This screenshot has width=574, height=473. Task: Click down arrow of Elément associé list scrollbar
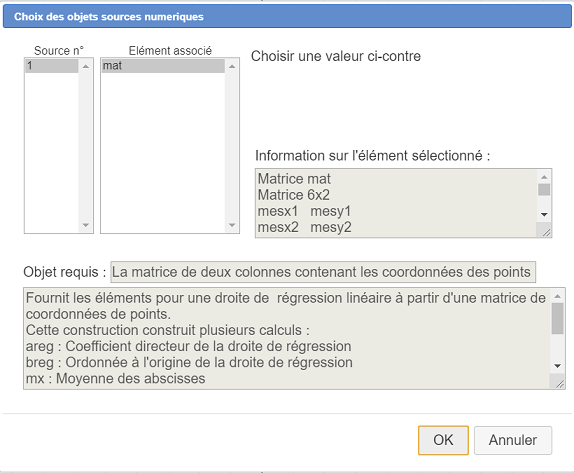pyautogui.click(x=232, y=225)
